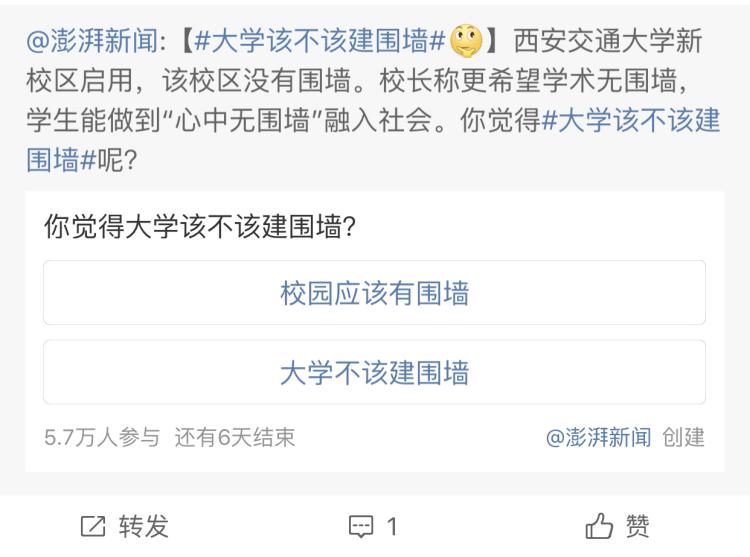Tap the 5.7万人参与 participant count
Image resolution: width=750 pixels, height=557 pixels.
coord(102,437)
